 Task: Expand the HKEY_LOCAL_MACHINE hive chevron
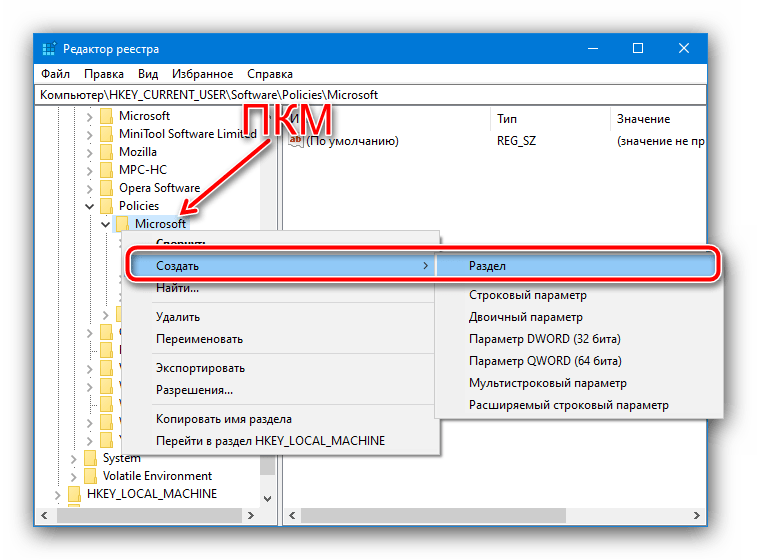[57, 495]
